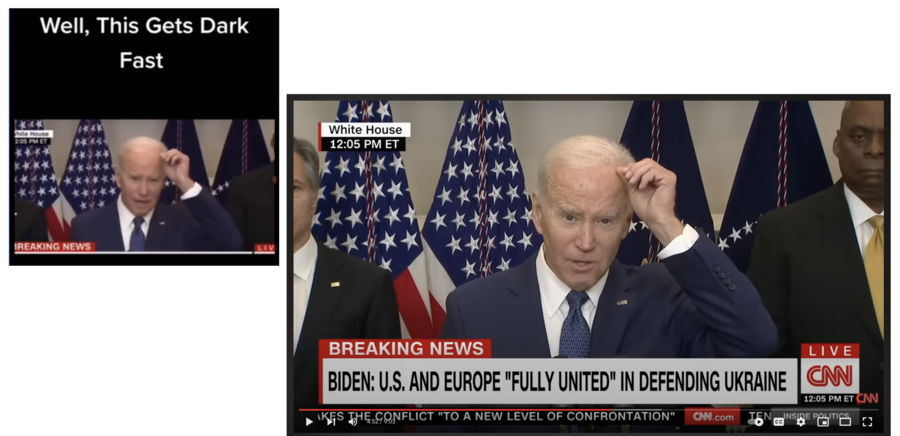Turn on closed captions
This screenshot has height=436, width=900.
[x=779, y=422]
